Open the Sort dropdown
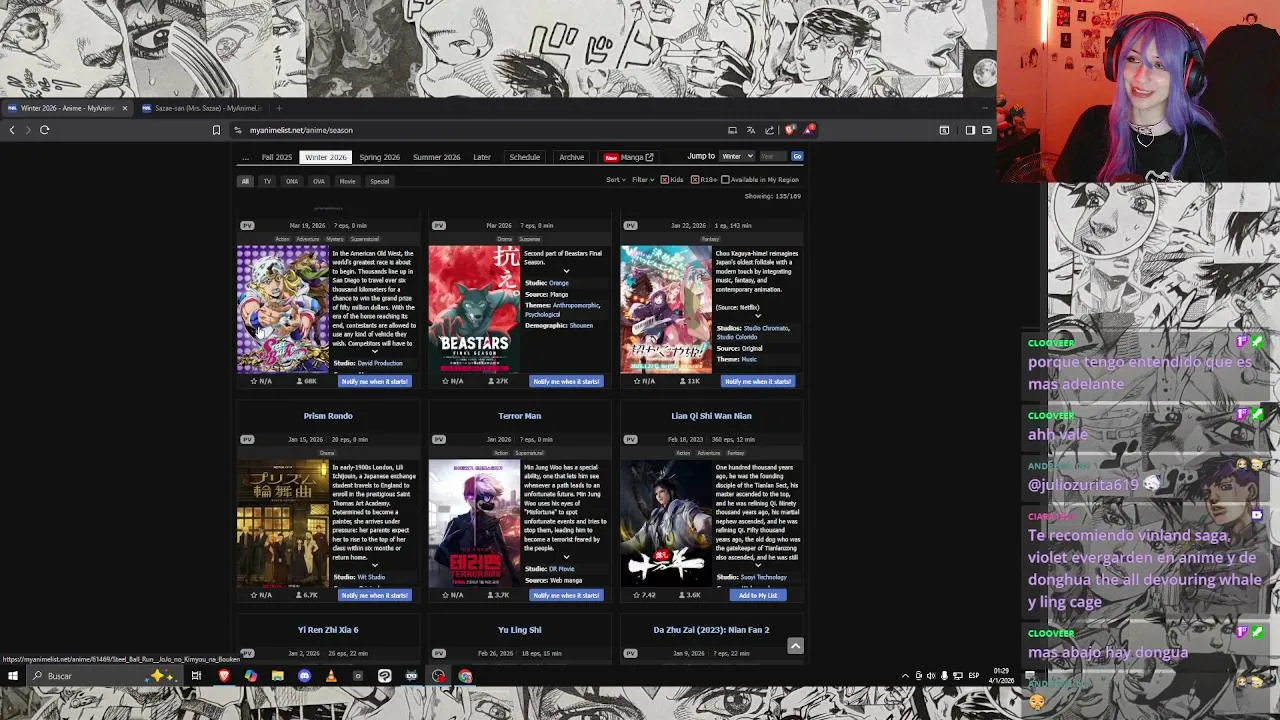Screen dimensions: 1280x720 (615, 180)
